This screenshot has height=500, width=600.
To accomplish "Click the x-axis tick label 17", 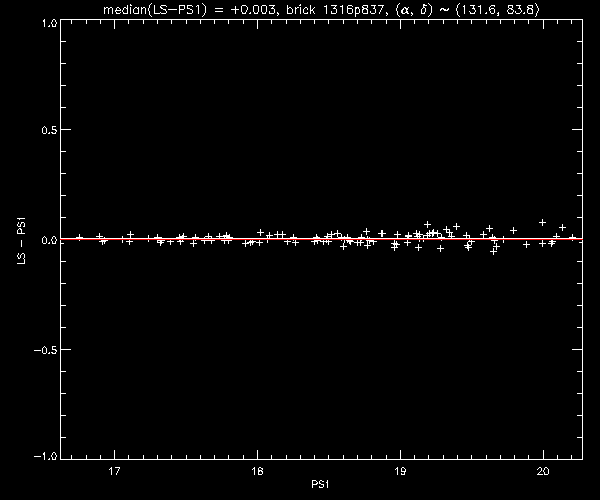I will (x=114, y=471).
